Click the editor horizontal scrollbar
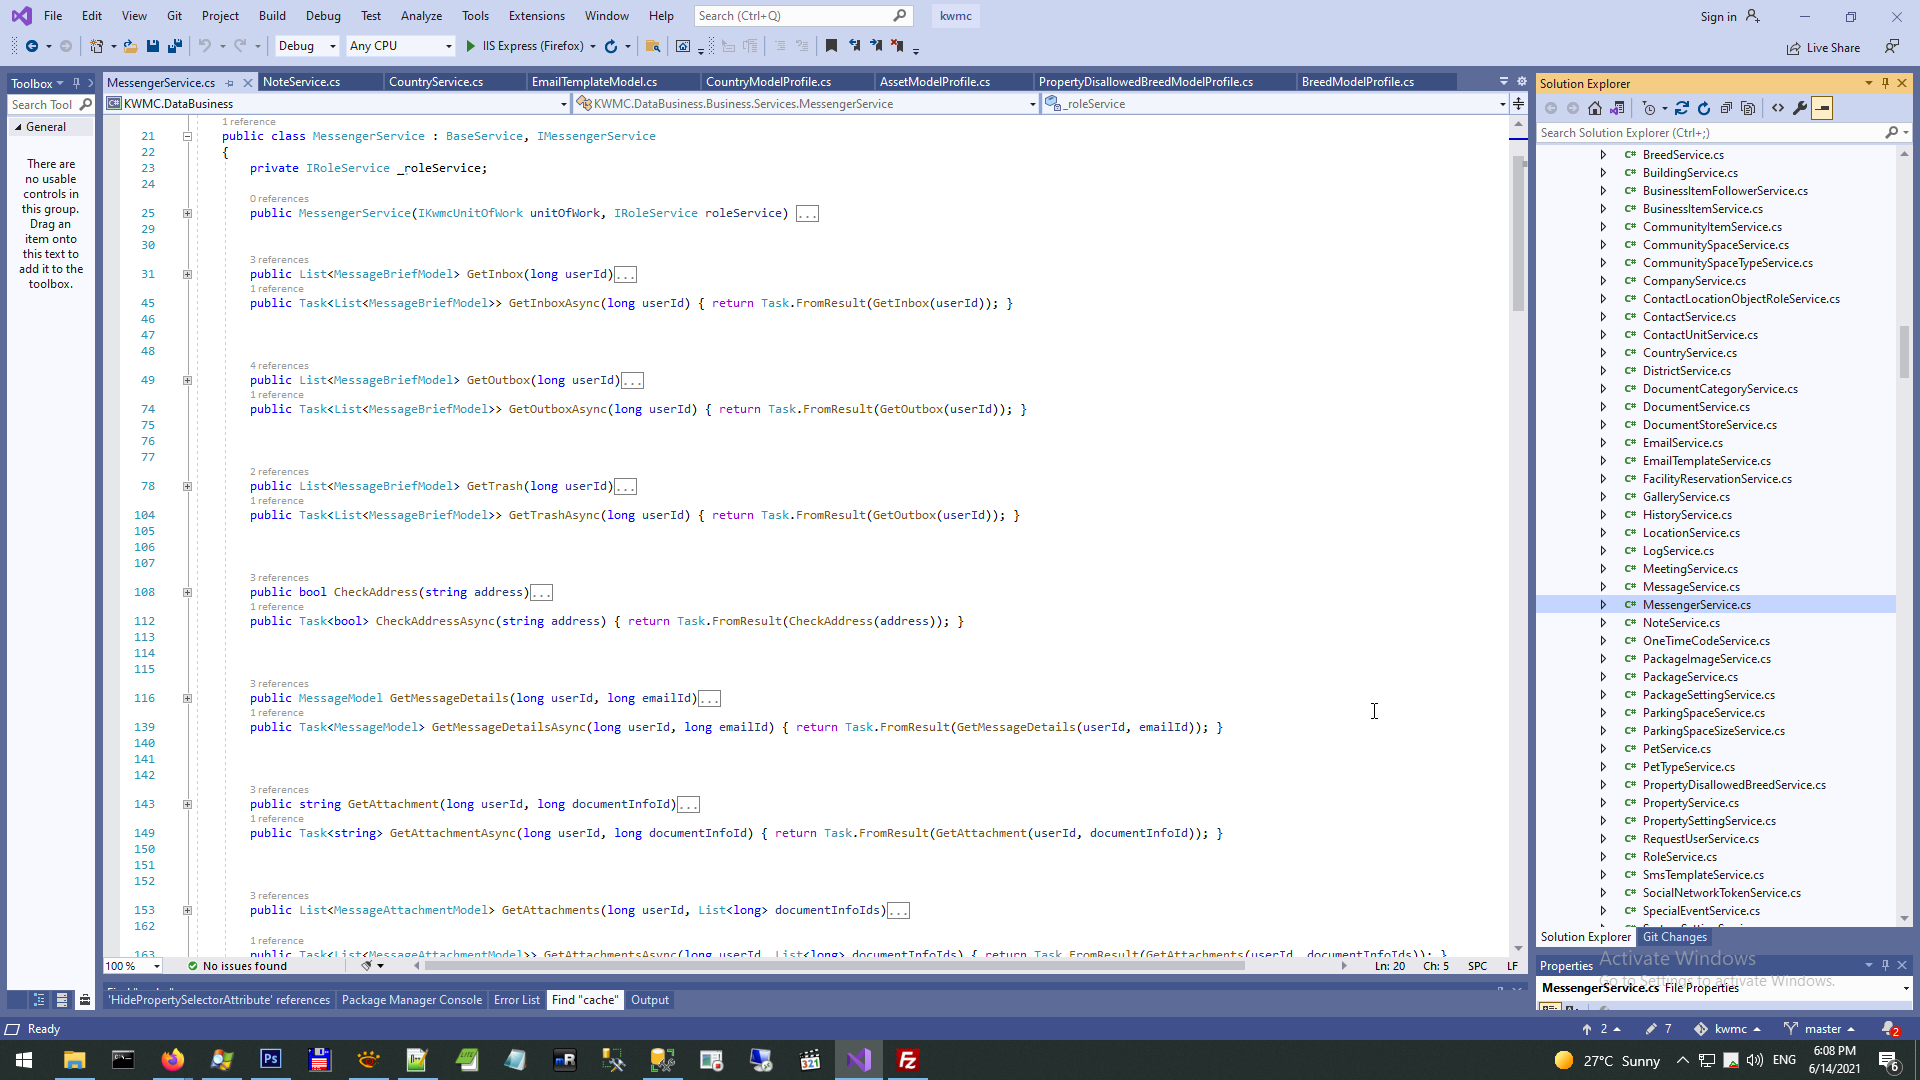The height and width of the screenshot is (1080, 1920). click(x=834, y=966)
